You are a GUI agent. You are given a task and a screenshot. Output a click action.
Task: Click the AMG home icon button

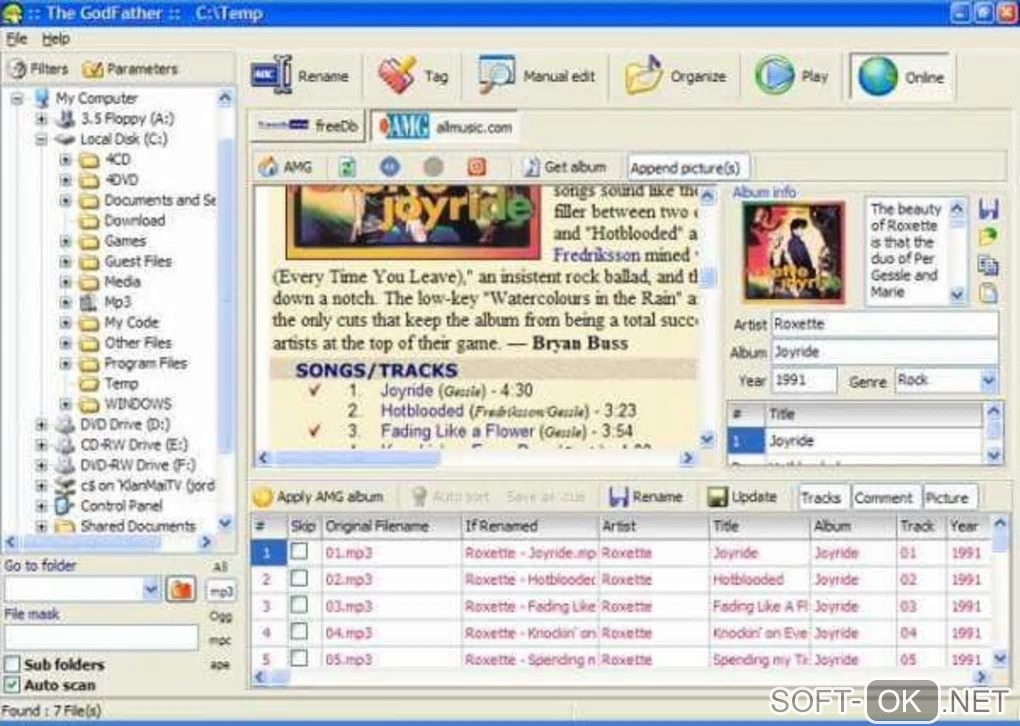point(284,167)
